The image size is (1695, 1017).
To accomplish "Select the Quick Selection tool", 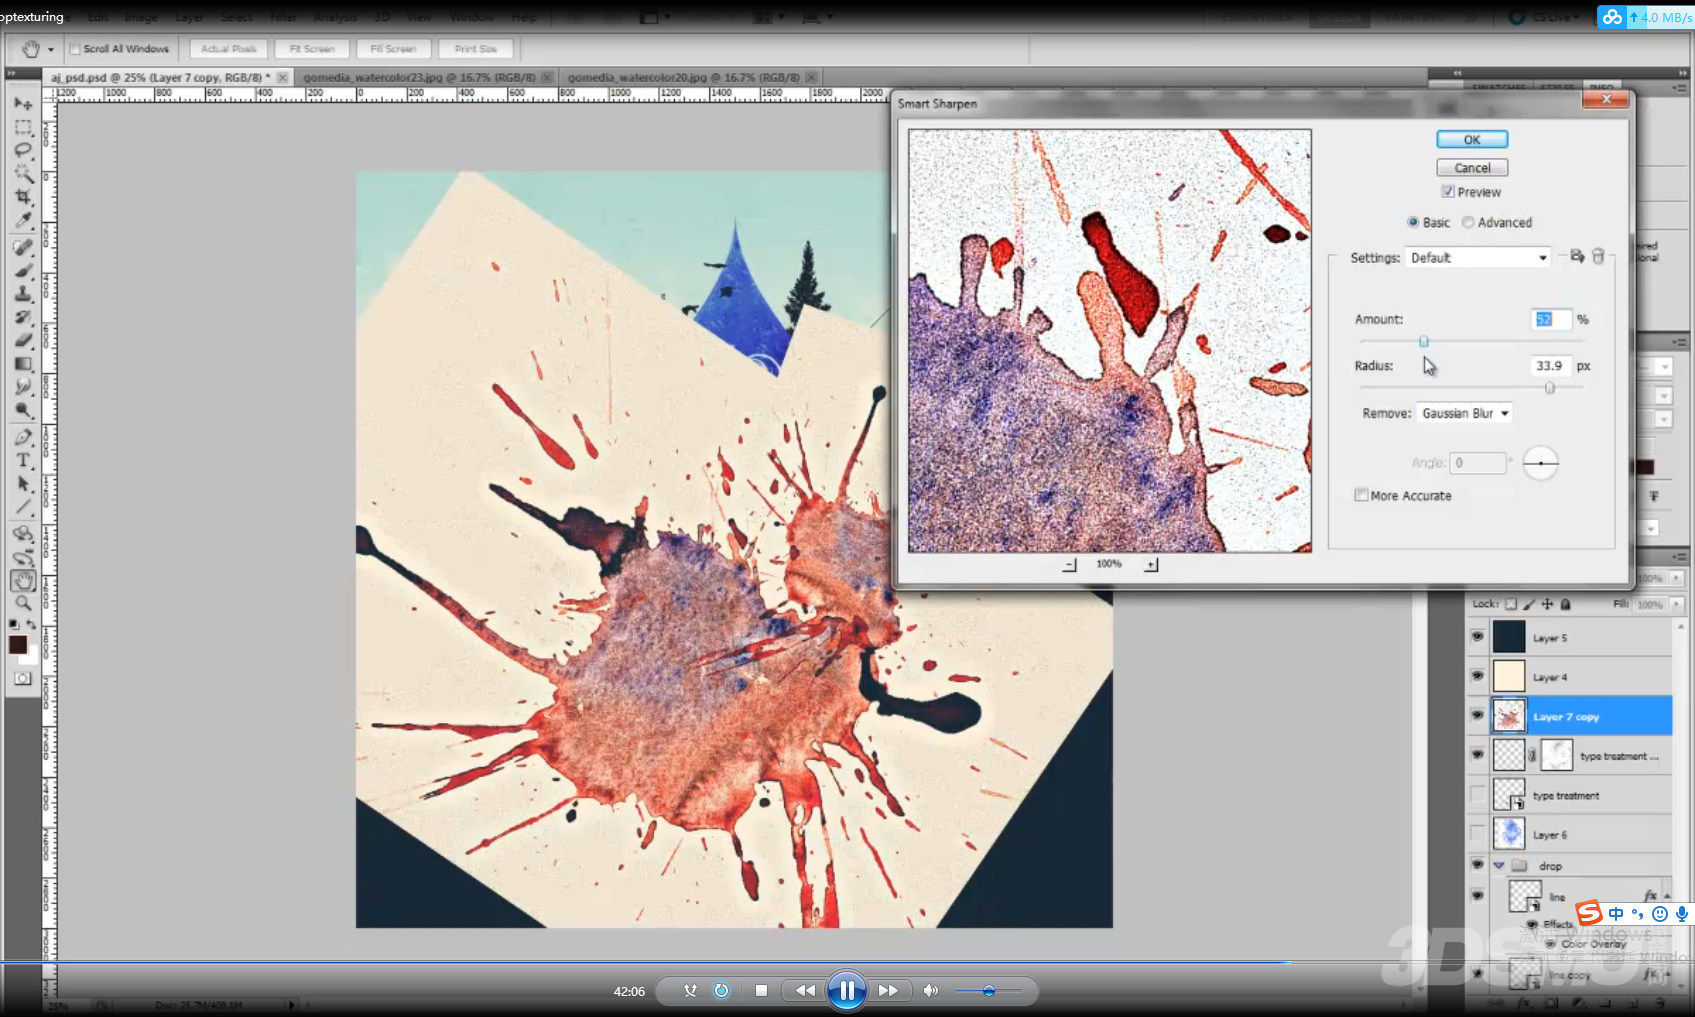I will coord(23,174).
